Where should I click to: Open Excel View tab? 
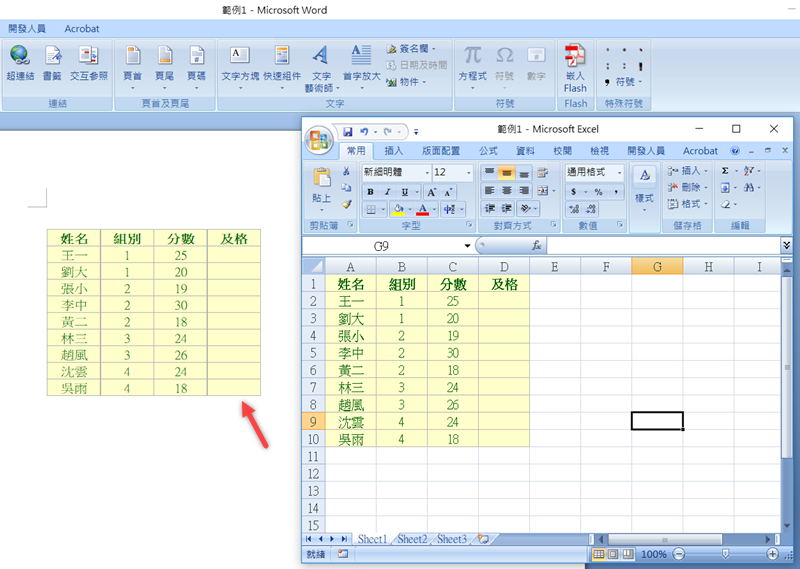(599, 151)
